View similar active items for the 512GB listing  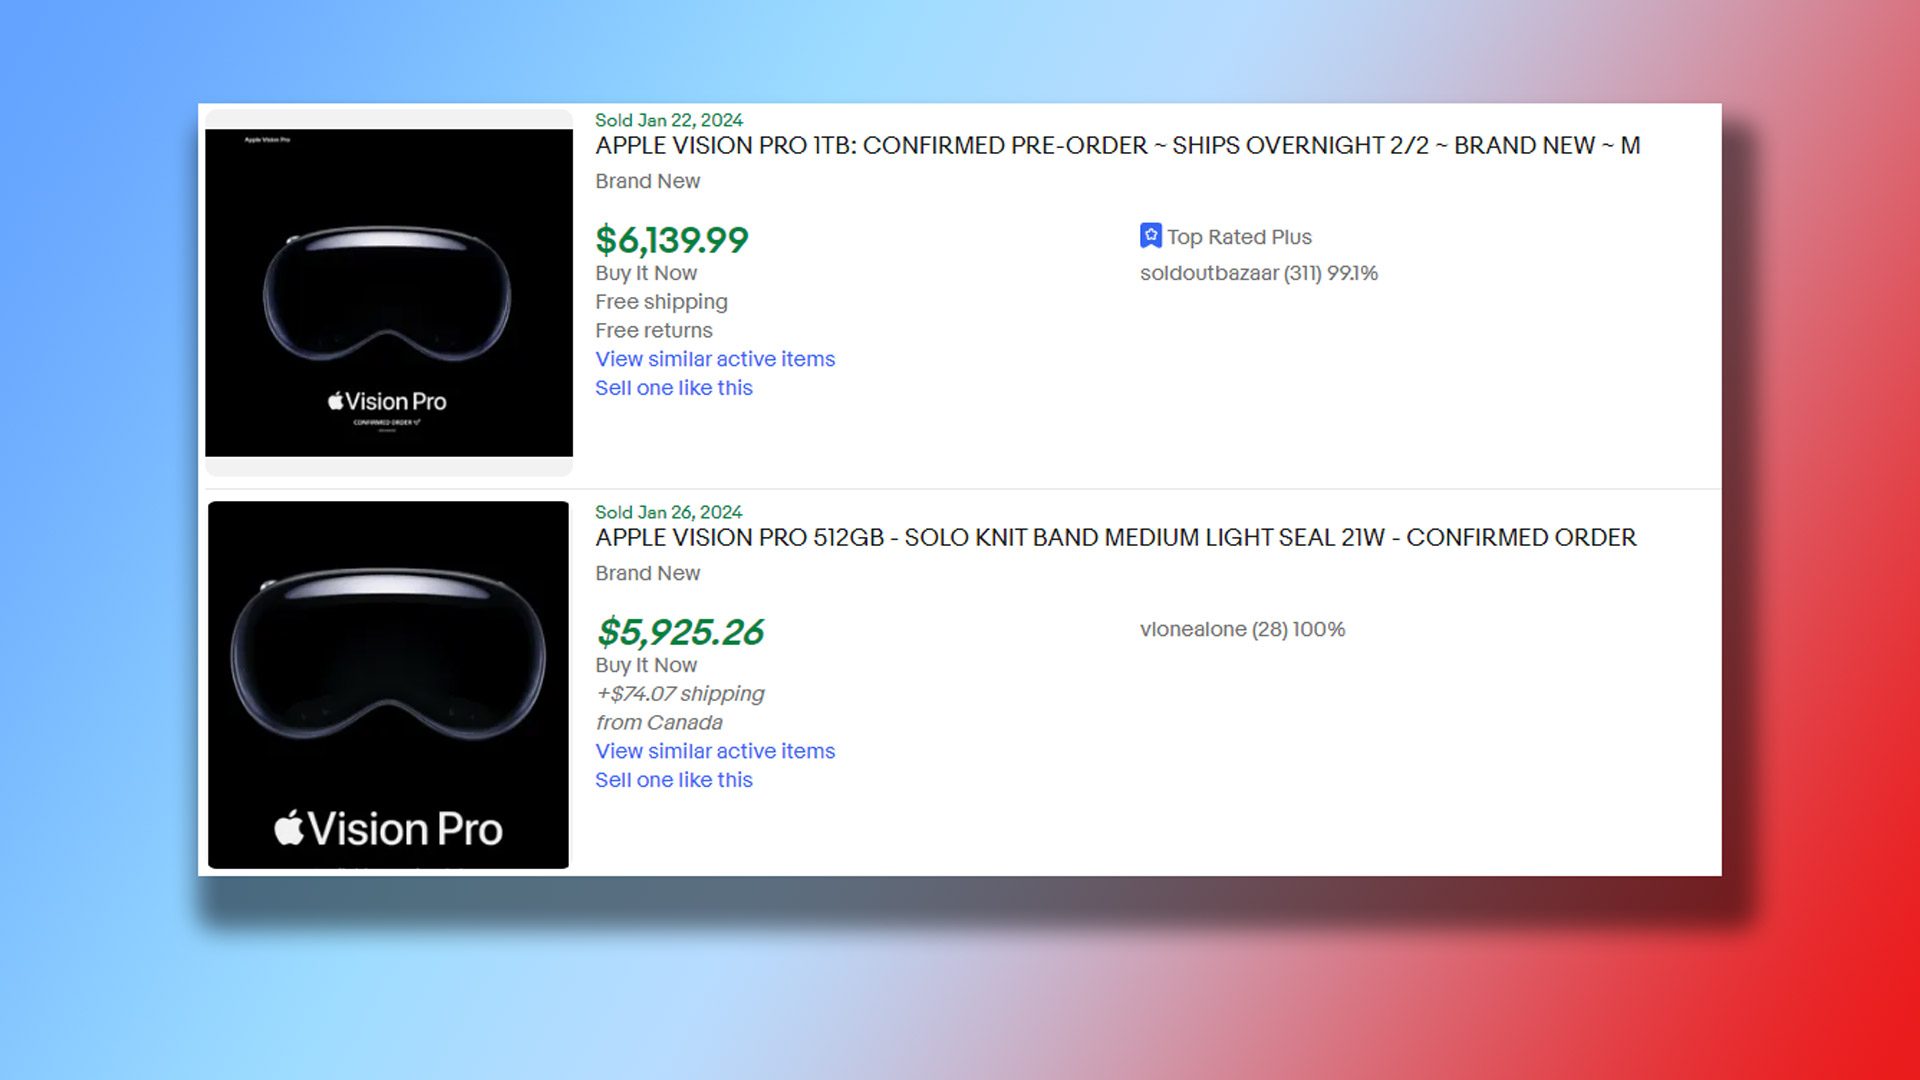715,751
